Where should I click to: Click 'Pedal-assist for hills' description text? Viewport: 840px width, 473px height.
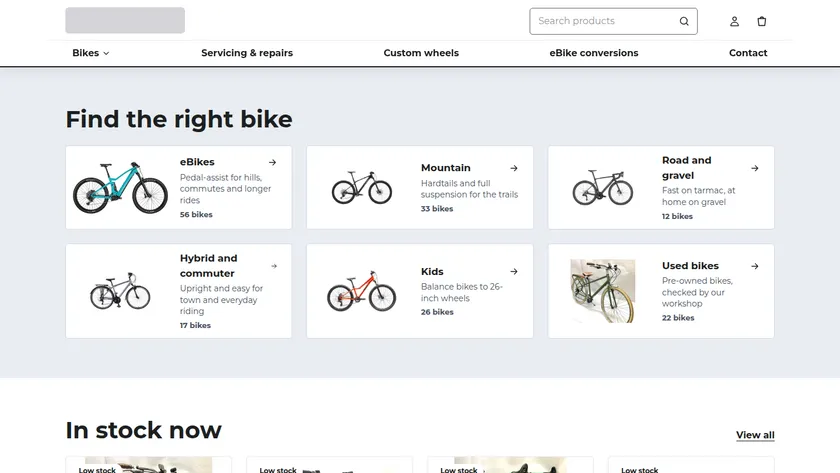pyautogui.click(x=226, y=189)
